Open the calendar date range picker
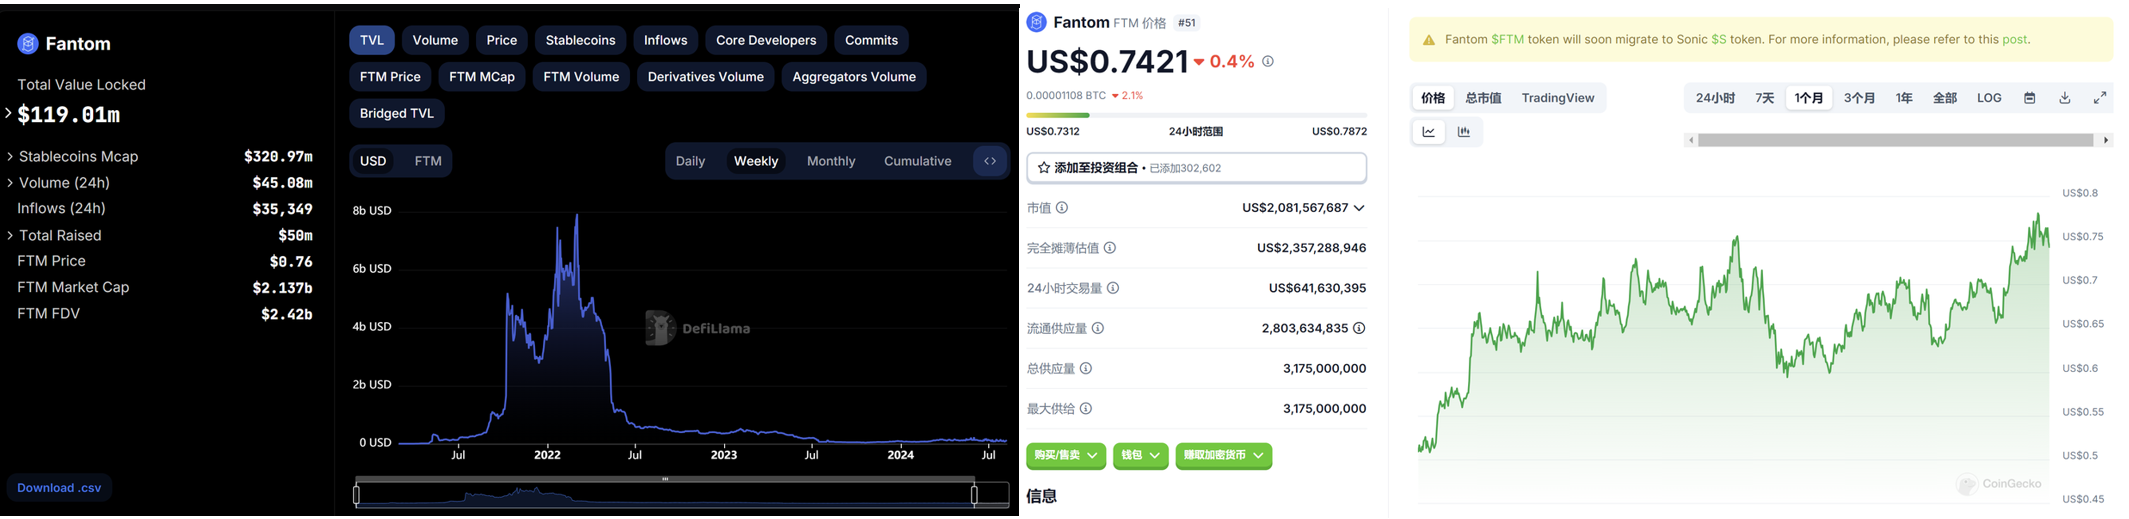The width and height of the screenshot is (2129, 519). point(2029,98)
